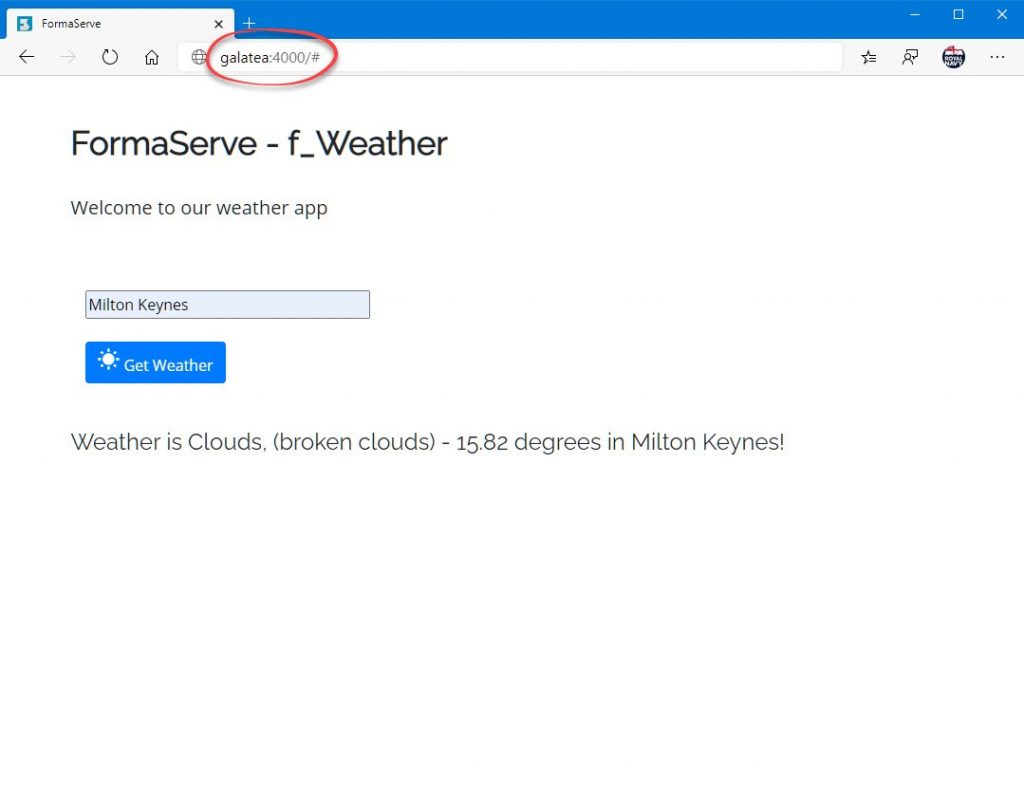Open a new tab with plus button
Image resolution: width=1024 pixels, height=798 pixels.
tap(249, 23)
